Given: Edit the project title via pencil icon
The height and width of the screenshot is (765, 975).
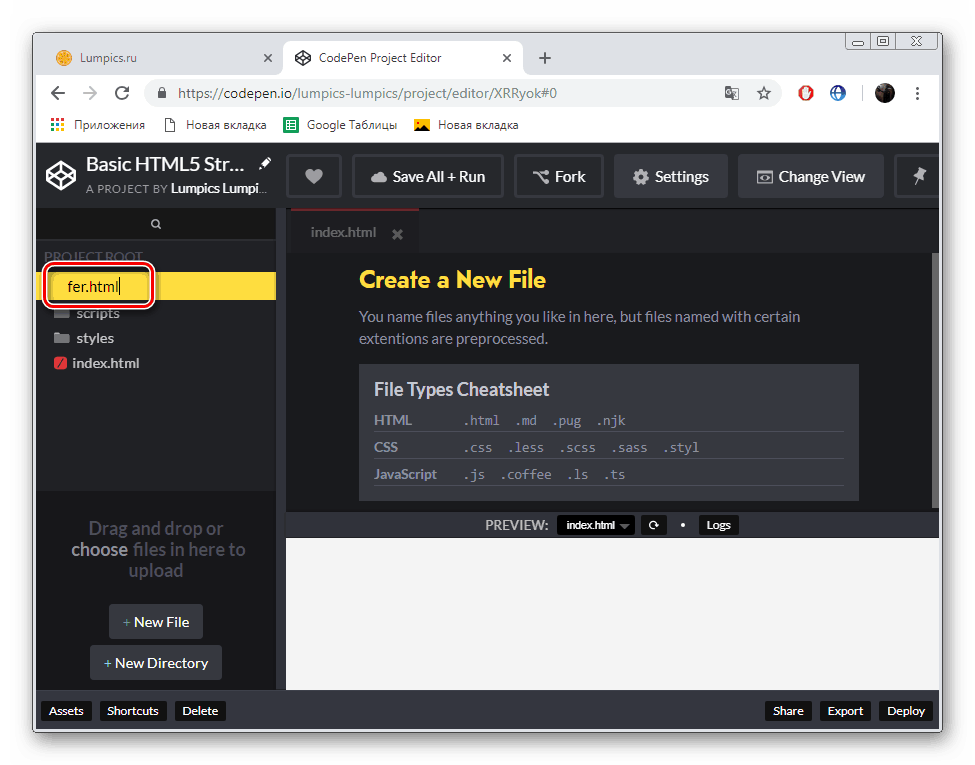Looking at the screenshot, I should (264, 162).
